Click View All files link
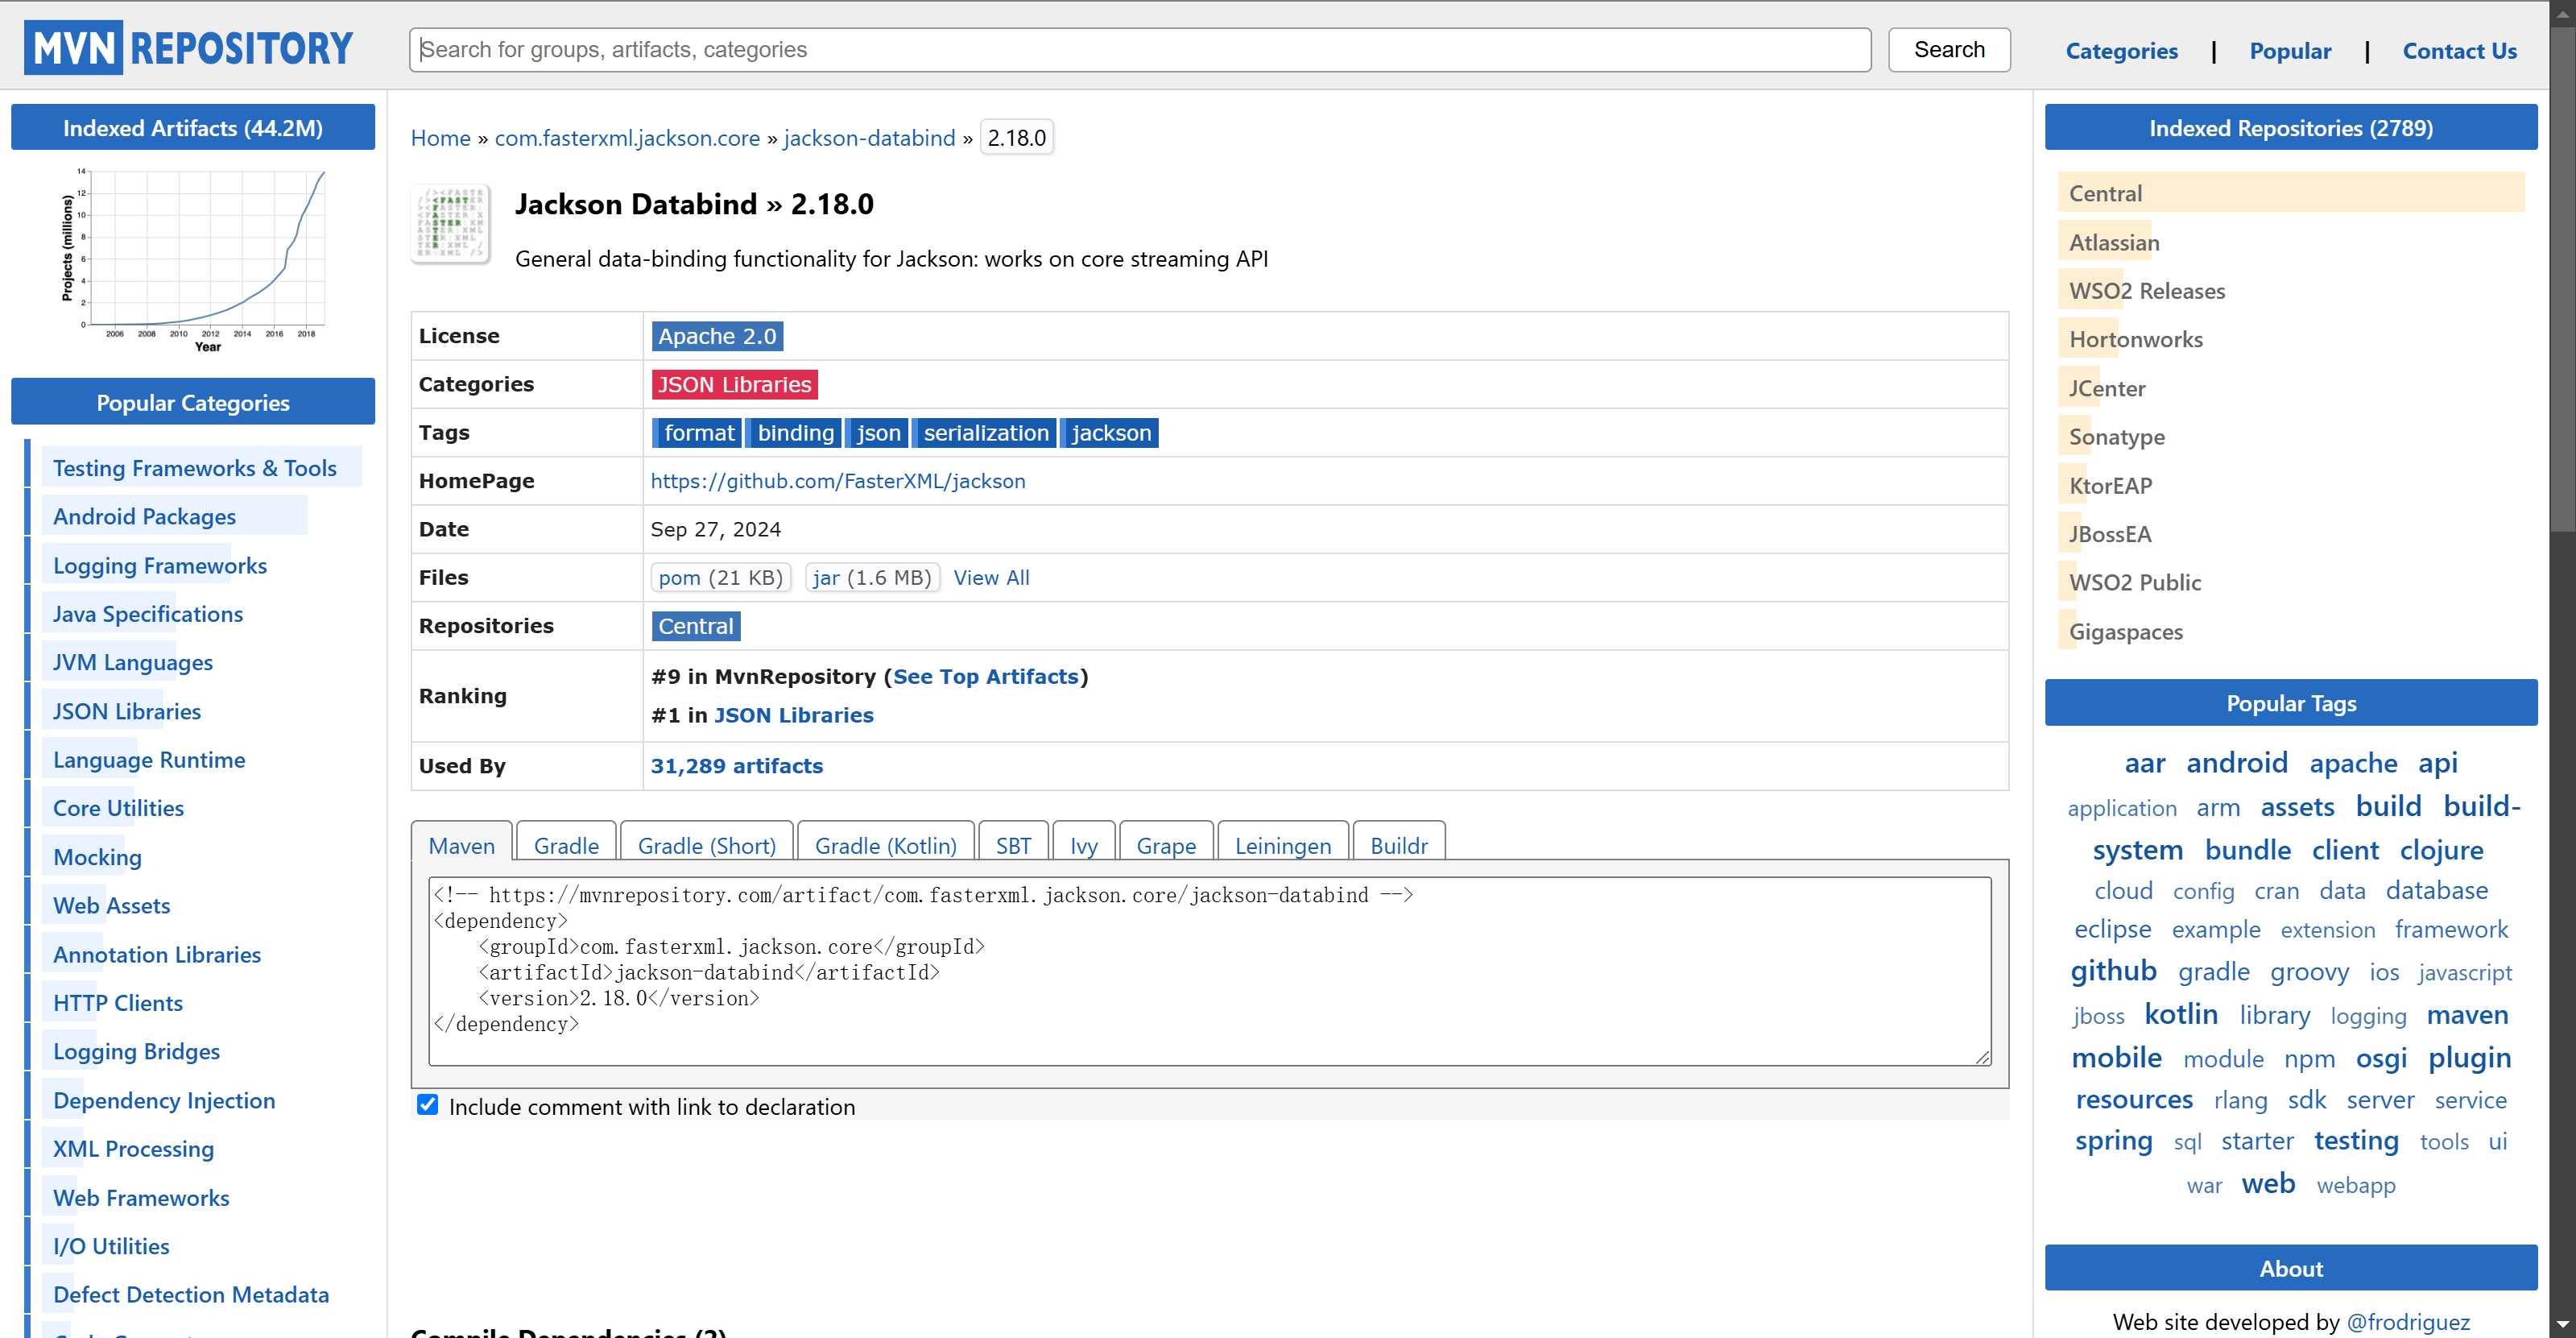The width and height of the screenshot is (2576, 1338). (x=990, y=578)
